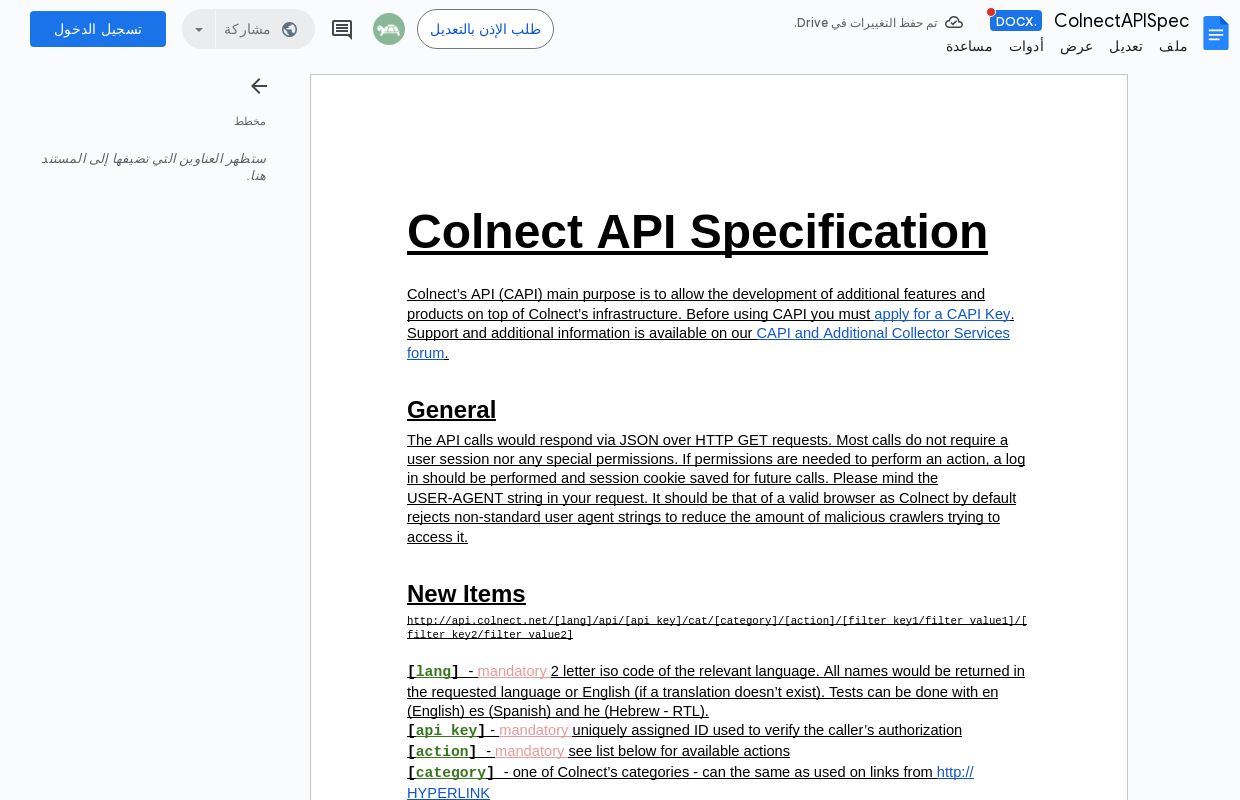Click the 'mandatory' word after [action]
Screen dimensions: 1240x800
point(529,751)
